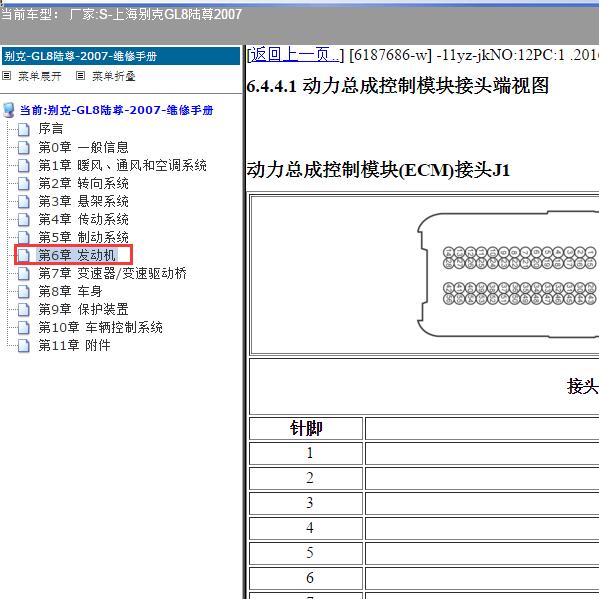Open 第10章 车辆控制系统
This screenshot has width=599, height=599.
pos(101,327)
